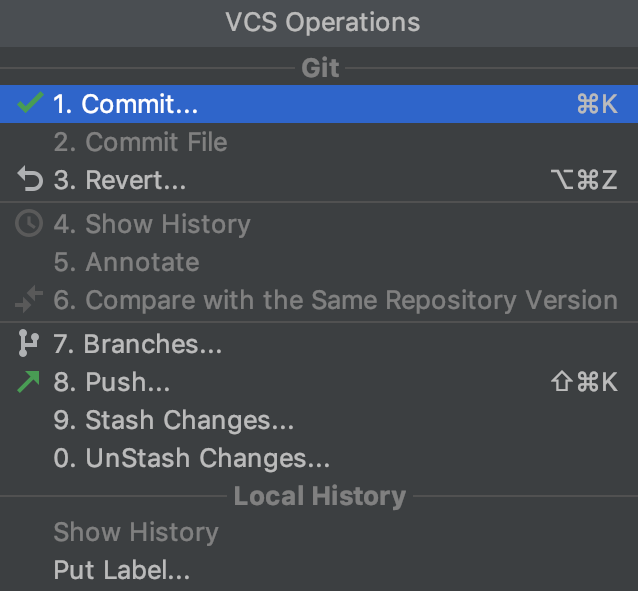Click the ⌥⌘Z shortcut hint for Revert

pos(584,181)
